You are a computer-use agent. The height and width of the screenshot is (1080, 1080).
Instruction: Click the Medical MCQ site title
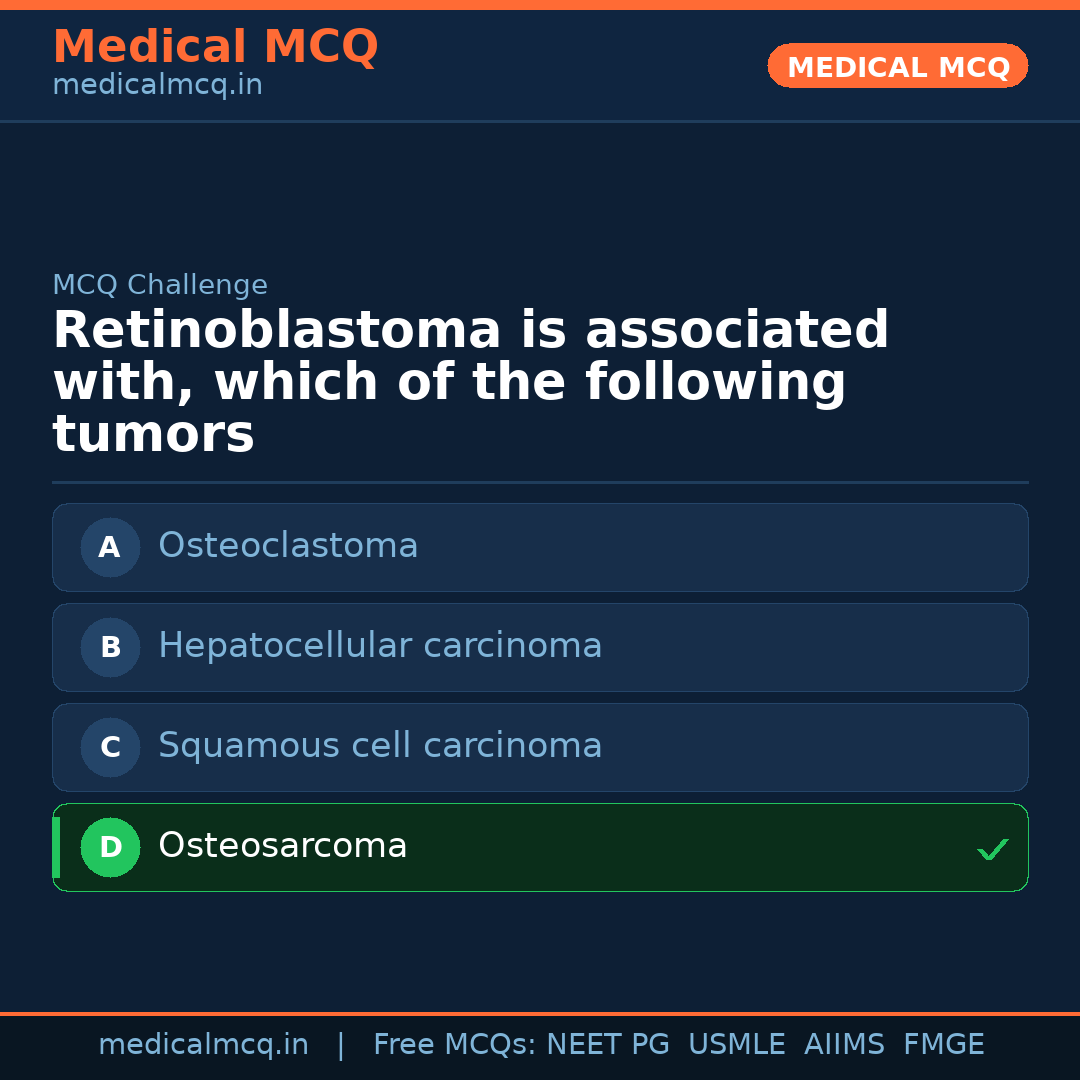215,47
